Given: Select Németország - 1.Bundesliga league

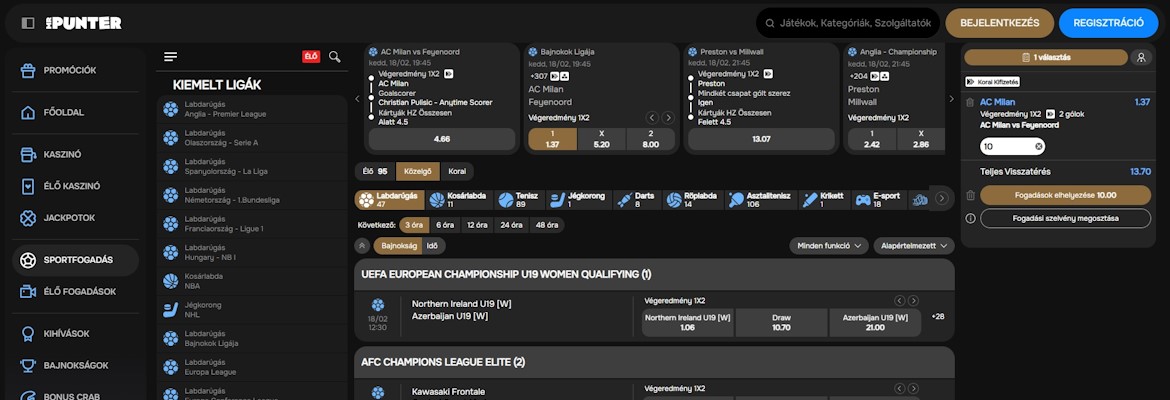Looking at the screenshot, I should [x=252, y=195].
